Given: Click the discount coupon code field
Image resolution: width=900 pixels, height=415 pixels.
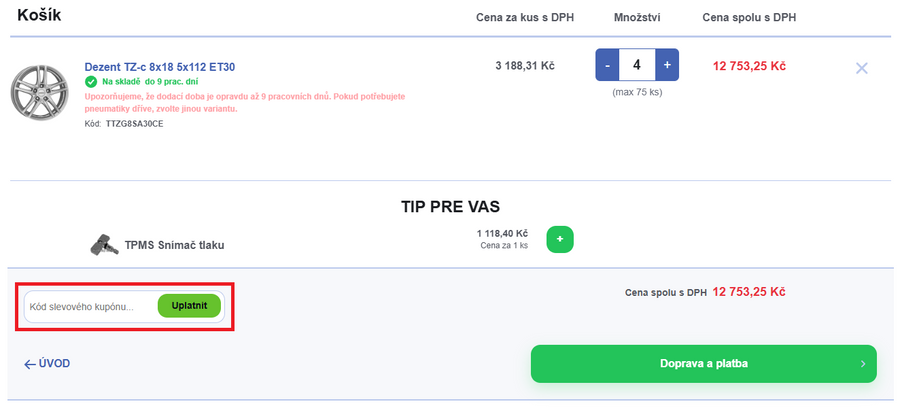Looking at the screenshot, I should click(x=90, y=306).
